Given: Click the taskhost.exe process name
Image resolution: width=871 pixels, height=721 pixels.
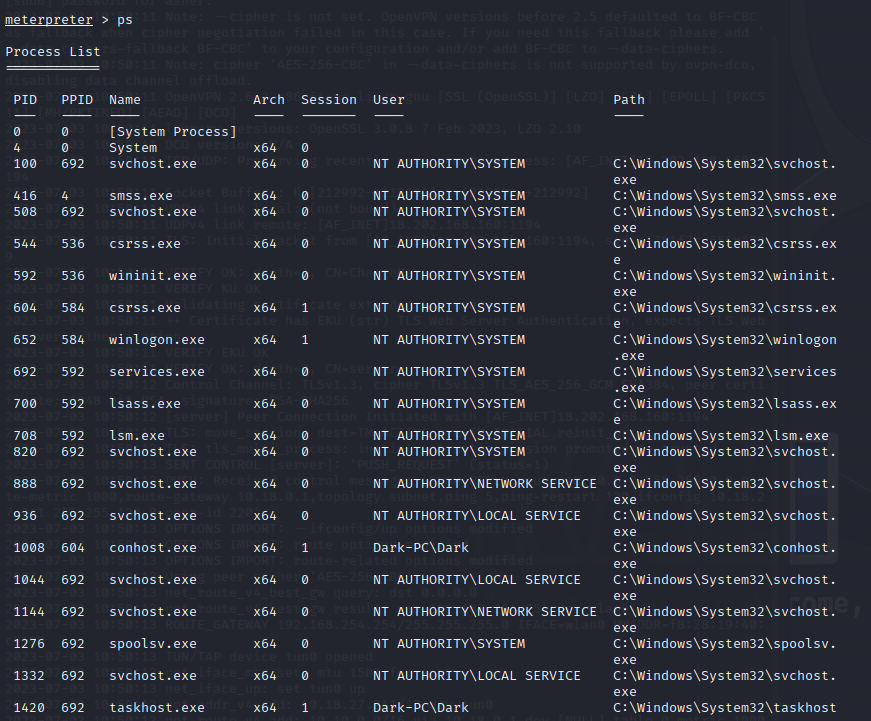Looking at the screenshot, I should 157,708.
